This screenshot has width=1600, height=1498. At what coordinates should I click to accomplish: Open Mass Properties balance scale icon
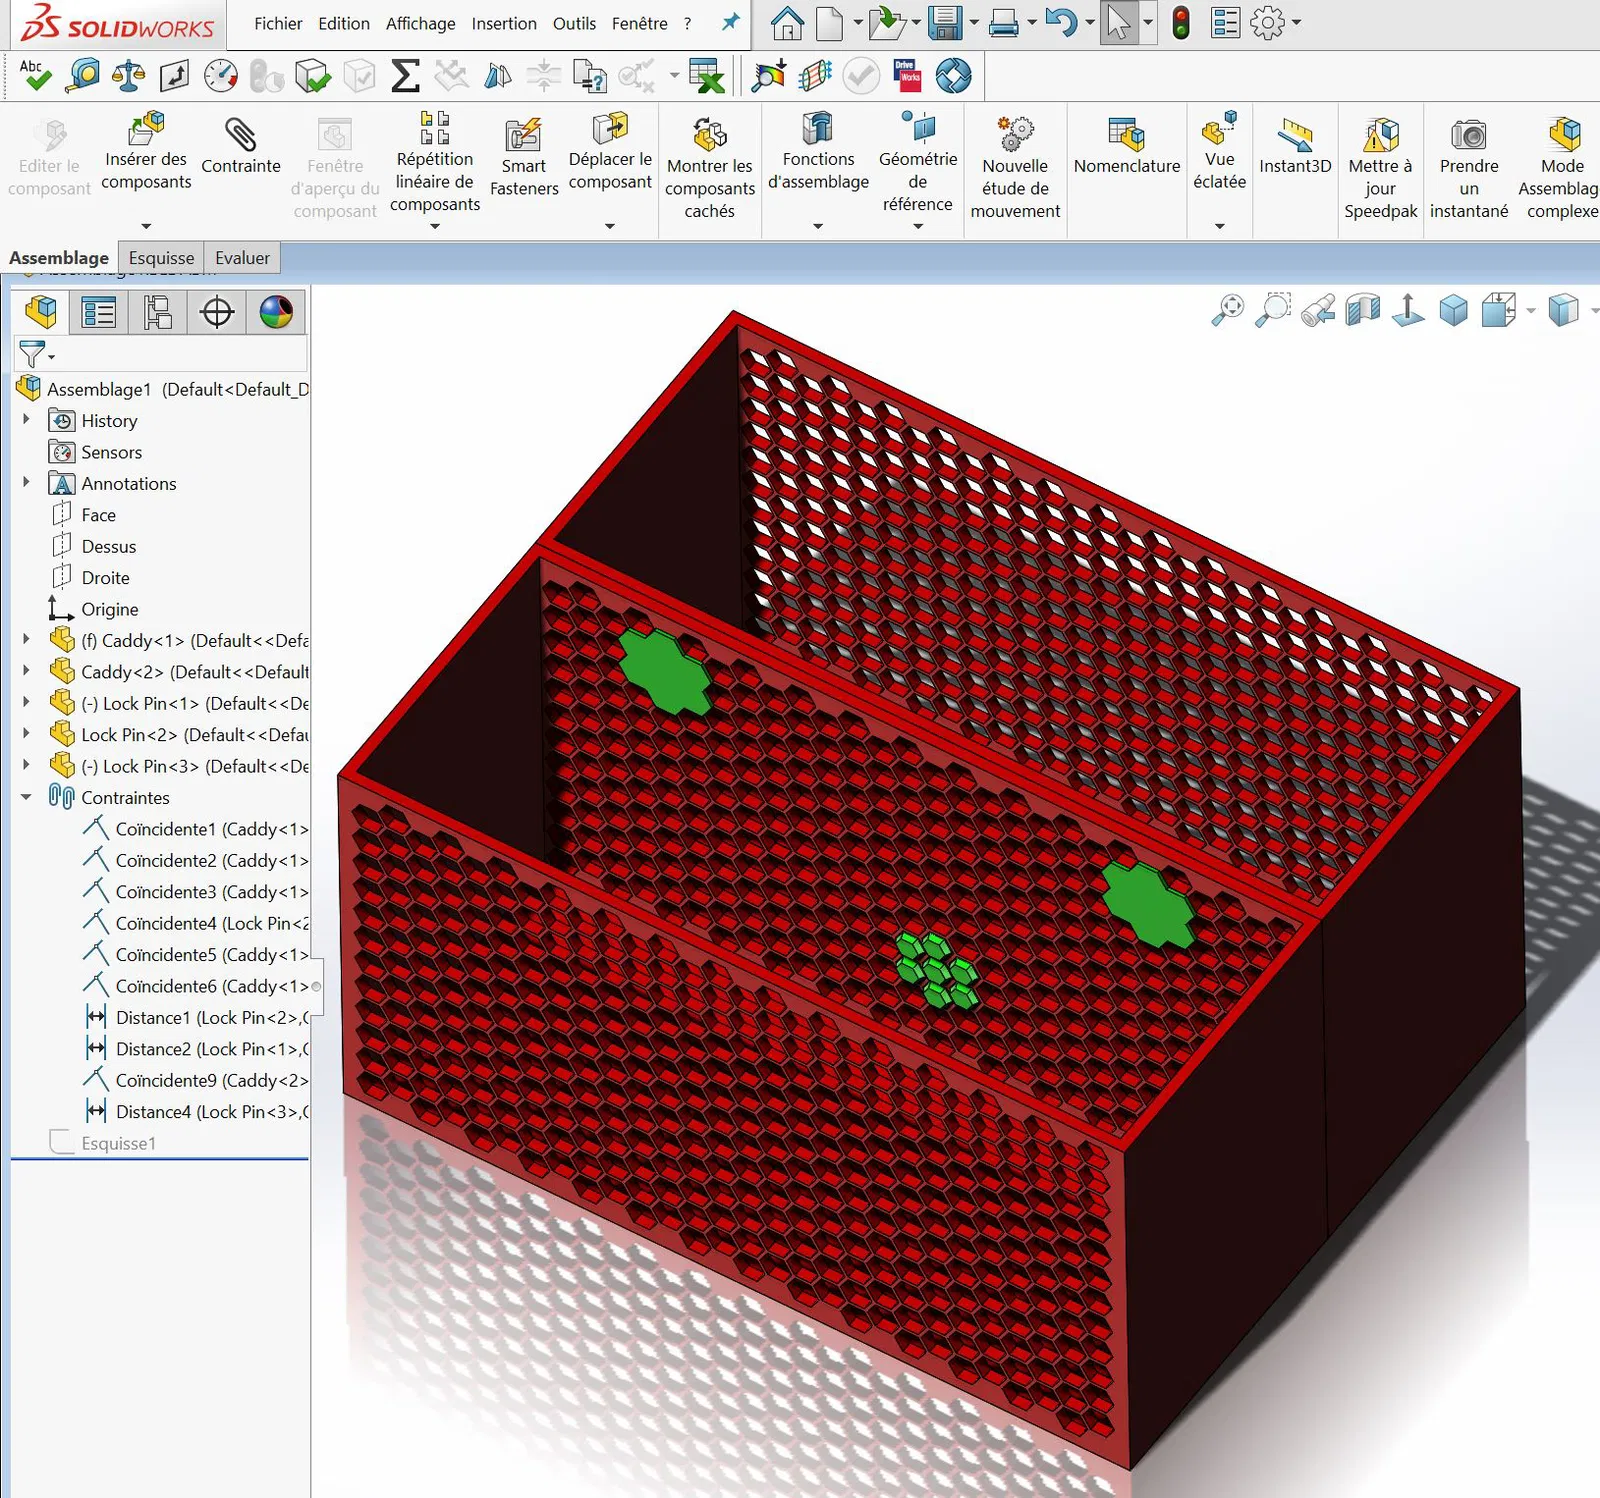[x=128, y=76]
